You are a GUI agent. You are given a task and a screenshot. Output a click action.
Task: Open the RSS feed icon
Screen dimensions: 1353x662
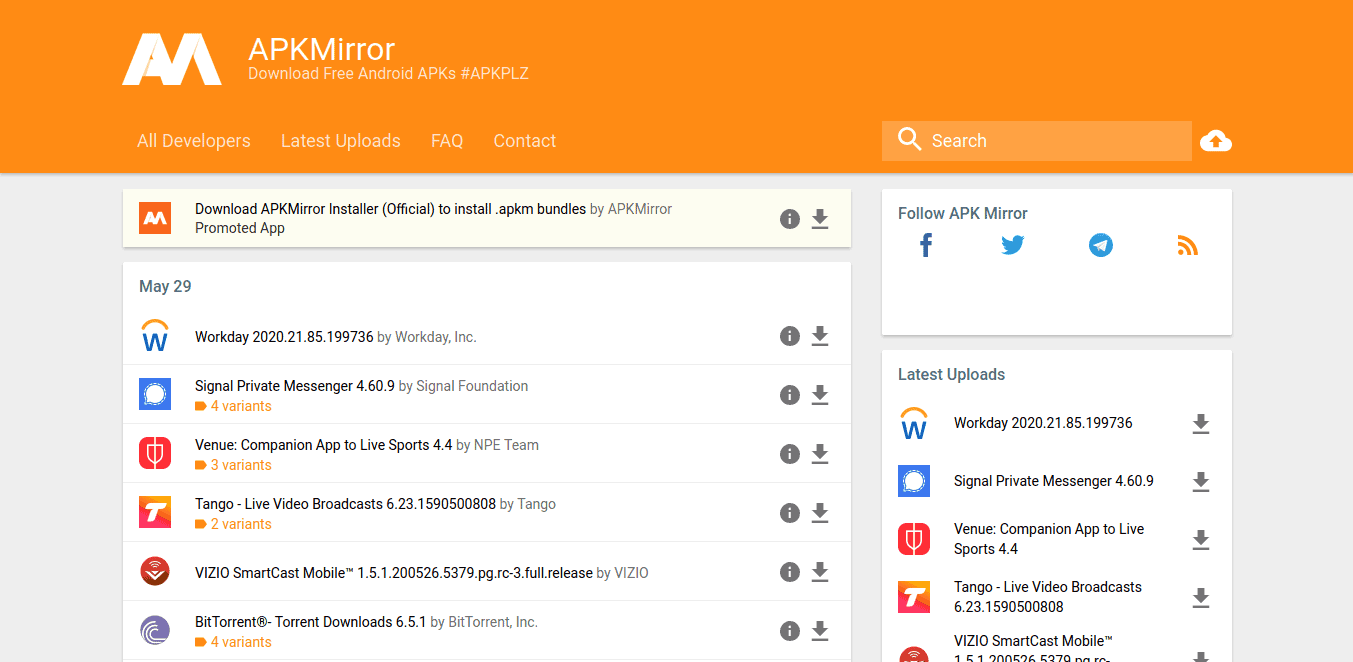pos(1187,245)
